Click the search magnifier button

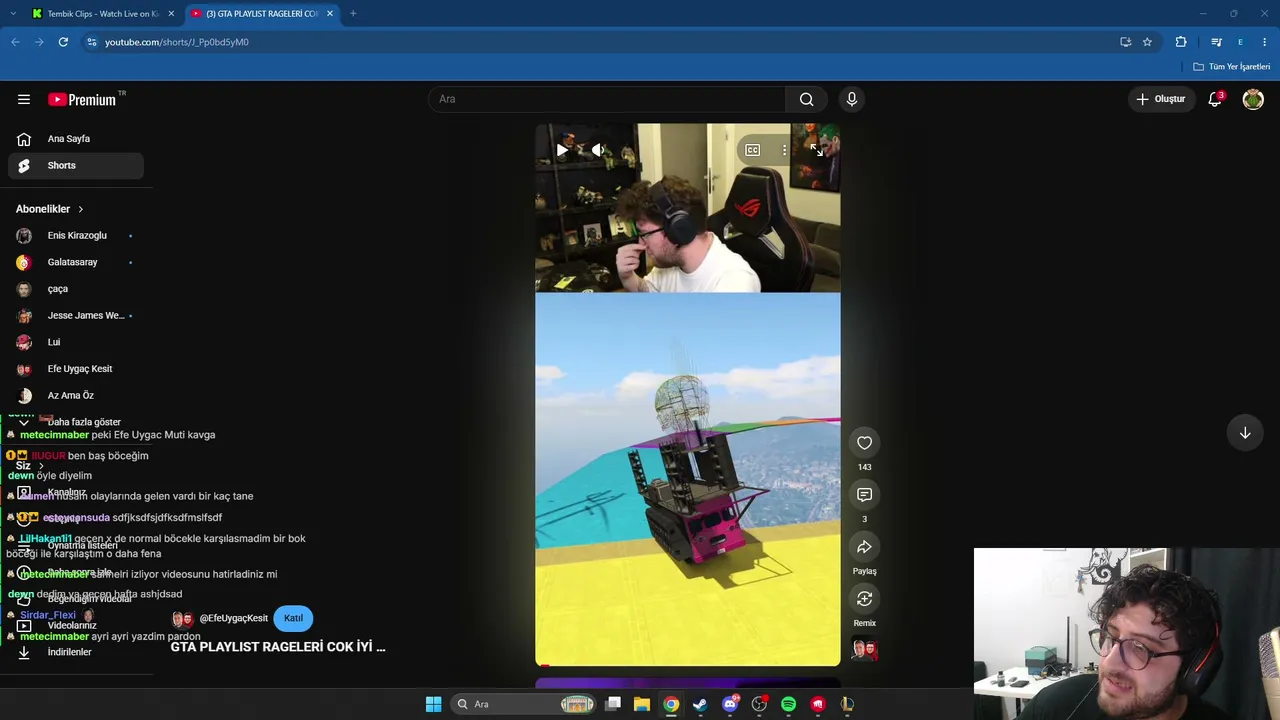806,99
